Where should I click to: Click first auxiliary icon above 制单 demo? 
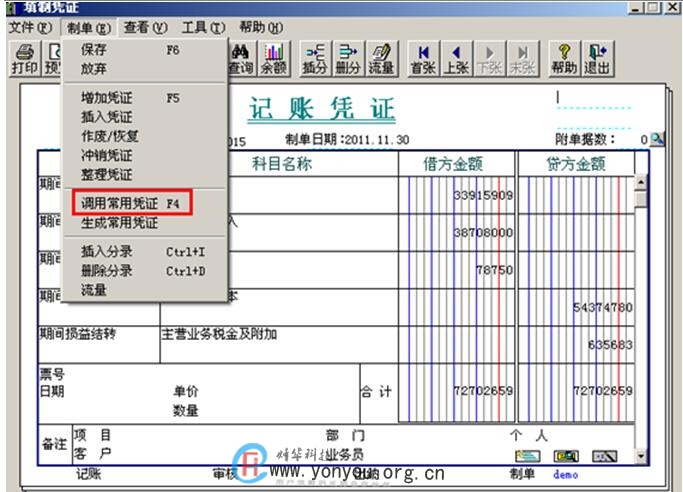(527, 456)
